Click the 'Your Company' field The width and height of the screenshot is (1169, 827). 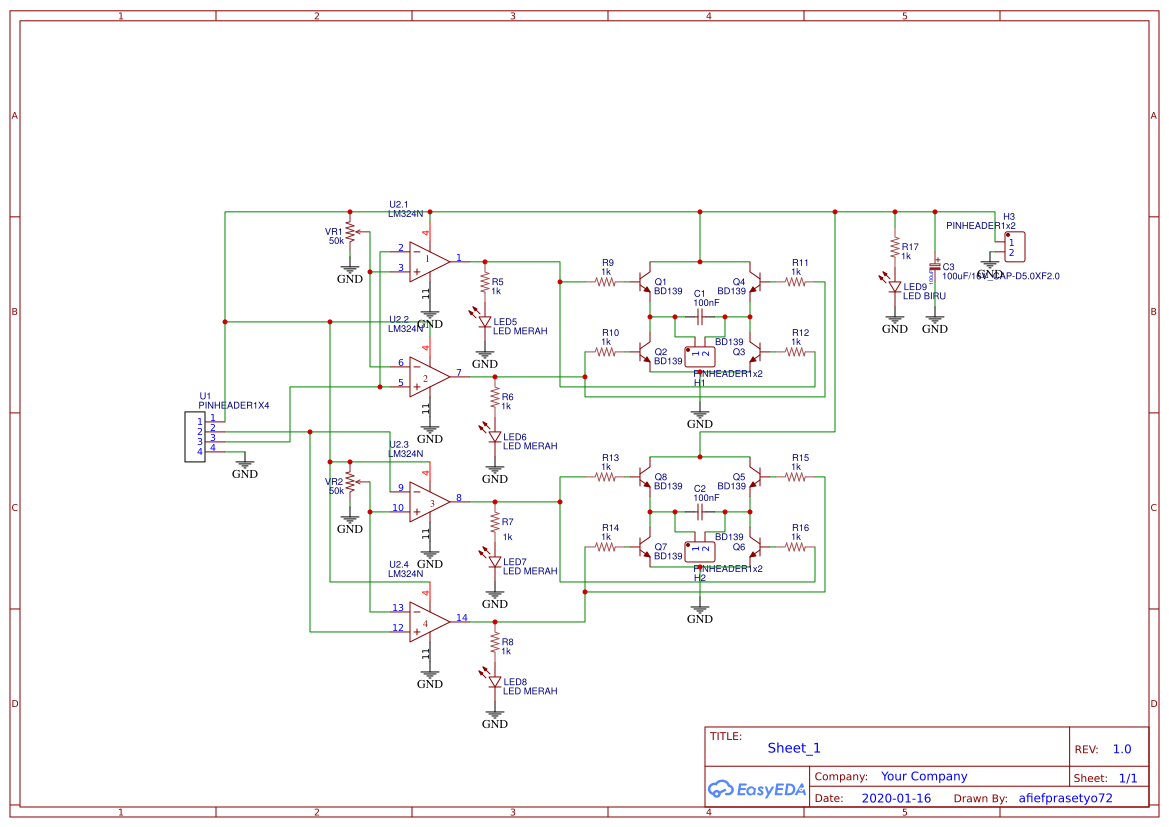point(924,776)
